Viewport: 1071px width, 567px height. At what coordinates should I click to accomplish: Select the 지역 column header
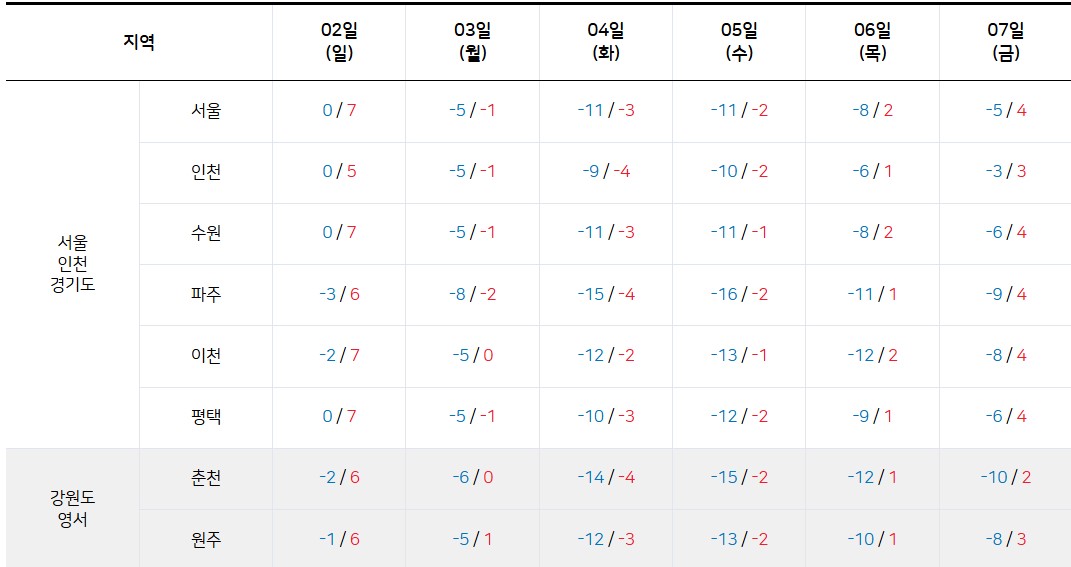click(x=139, y=42)
